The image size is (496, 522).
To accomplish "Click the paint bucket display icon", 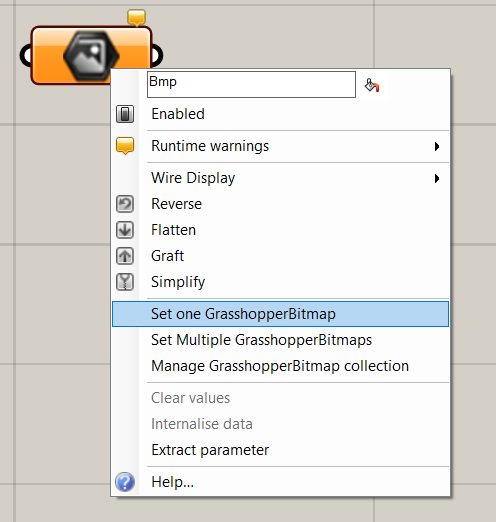I will [372, 85].
